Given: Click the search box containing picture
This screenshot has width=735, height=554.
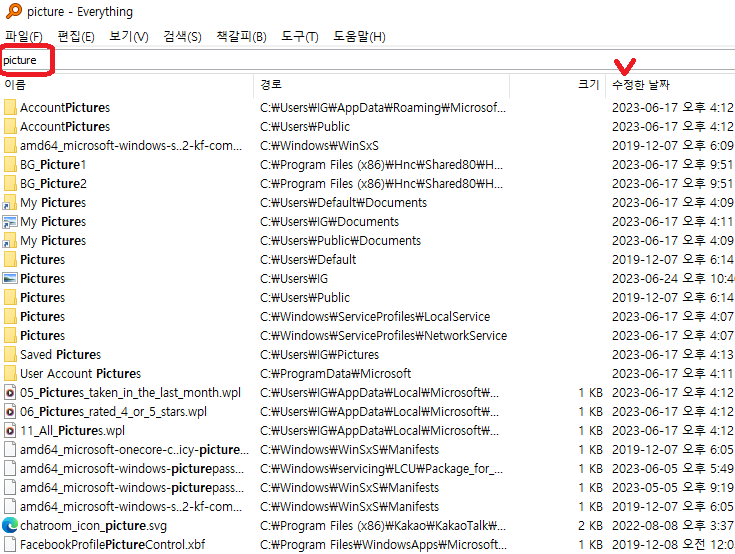Looking at the screenshot, I should pyautogui.click(x=368, y=60).
